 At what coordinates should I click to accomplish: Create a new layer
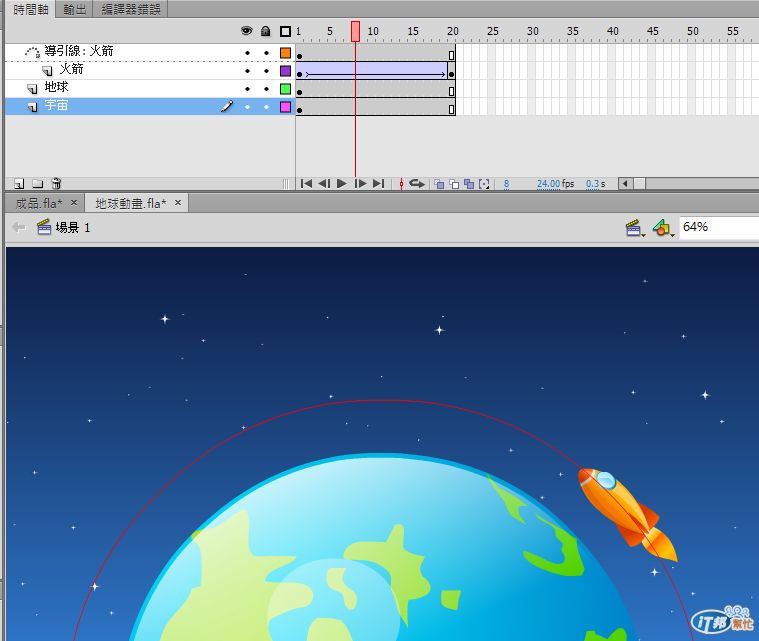point(19,183)
